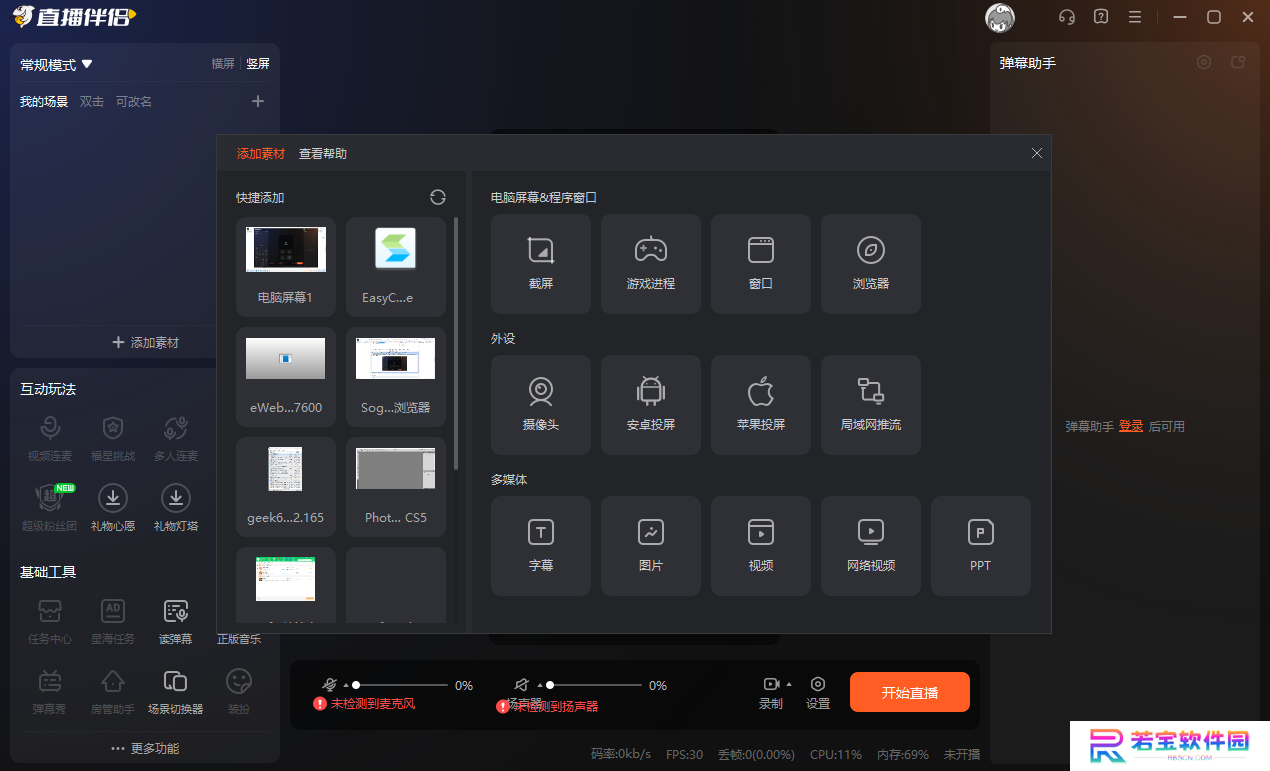Expand microphone device arrow
The image size is (1270, 771).
[346, 685]
